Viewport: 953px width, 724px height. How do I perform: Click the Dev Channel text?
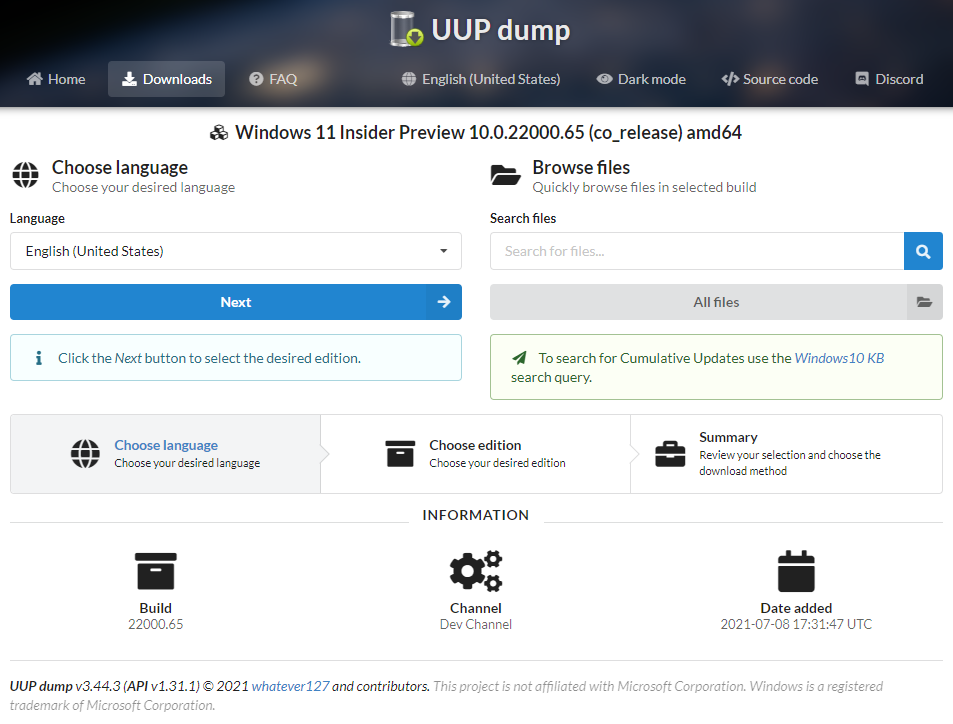[476, 624]
